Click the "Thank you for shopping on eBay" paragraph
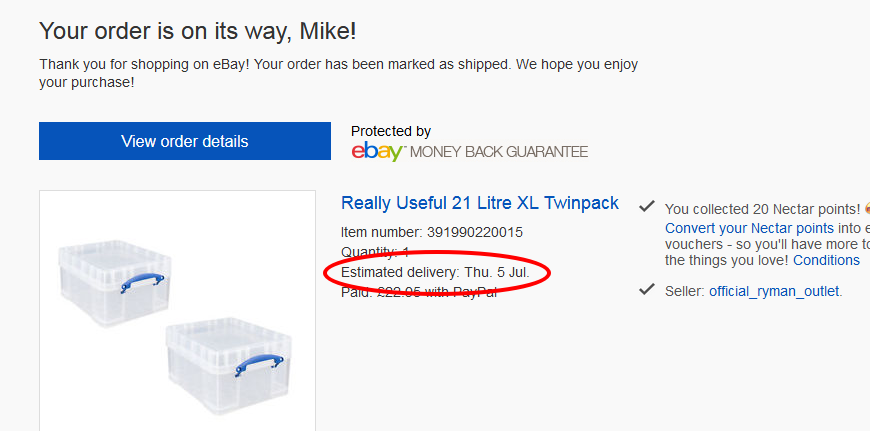The height and width of the screenshot is (431, 870). [x=338, y=73]
